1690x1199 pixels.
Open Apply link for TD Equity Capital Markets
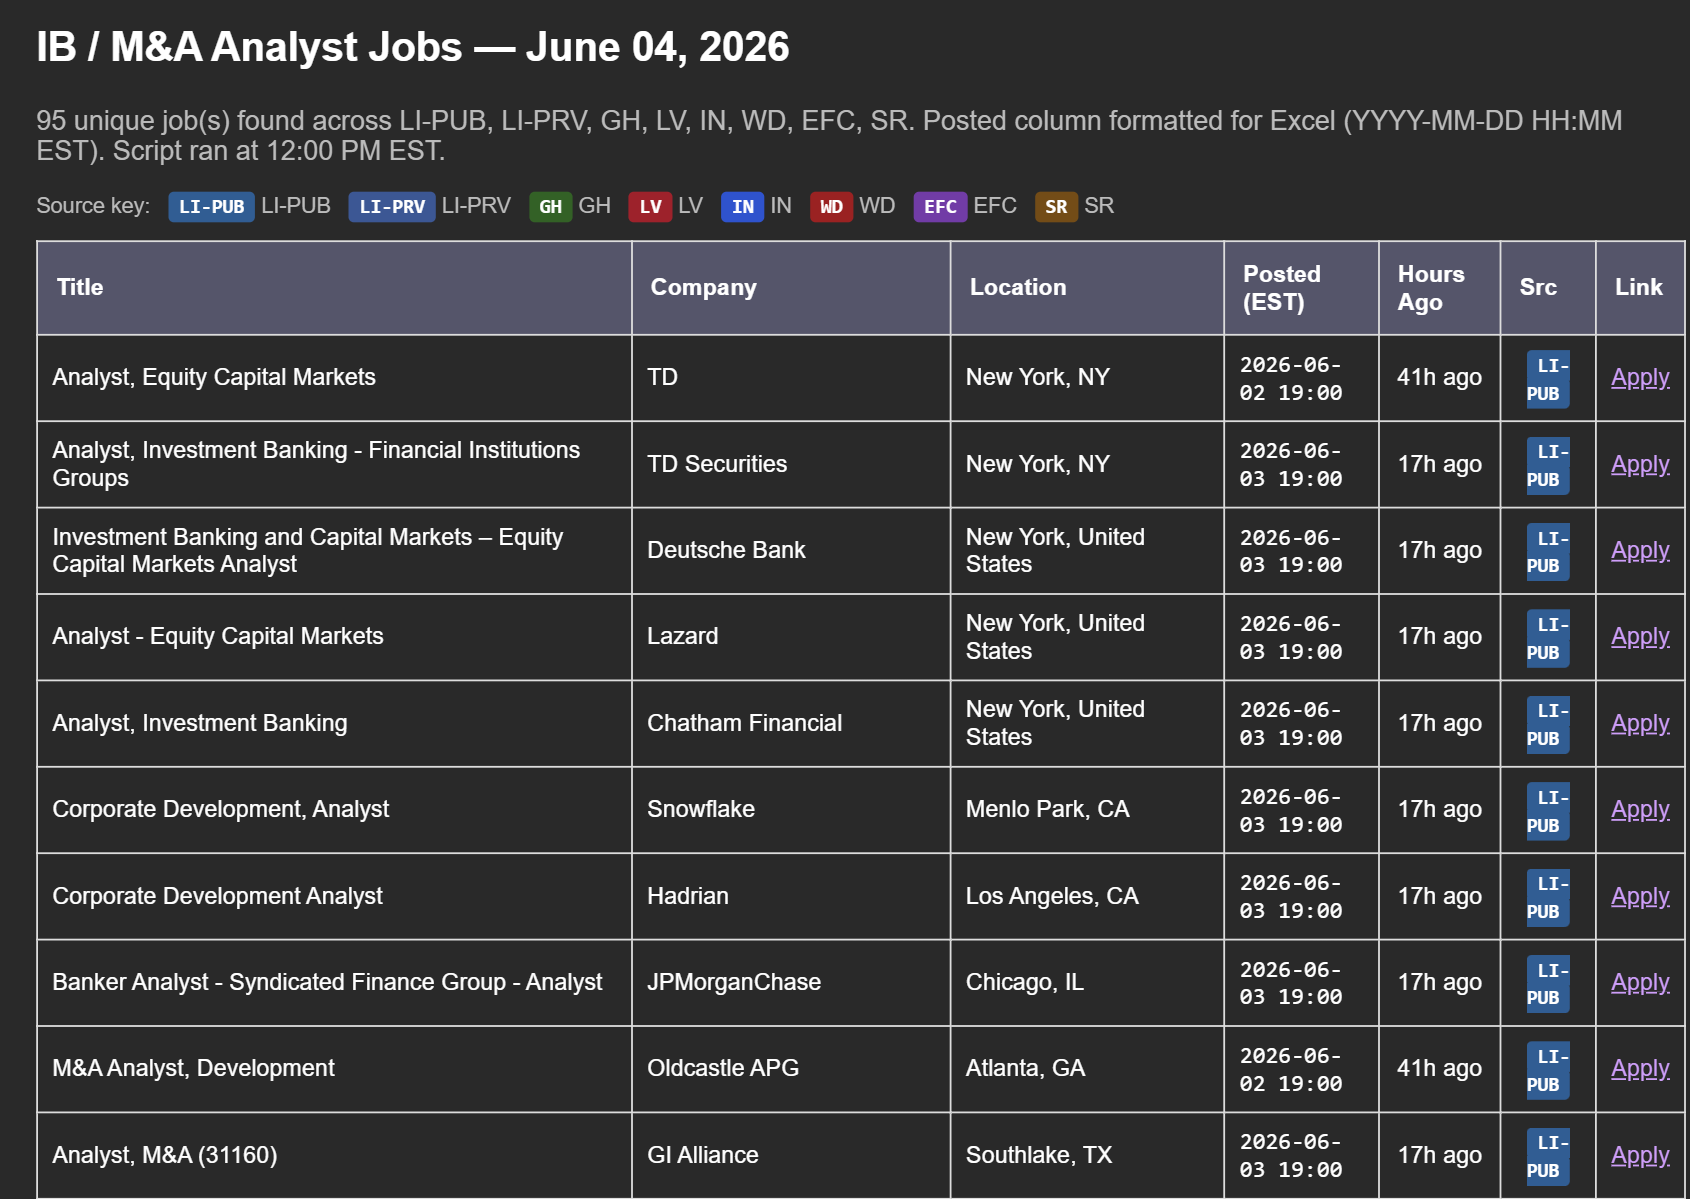[1640, 378]
